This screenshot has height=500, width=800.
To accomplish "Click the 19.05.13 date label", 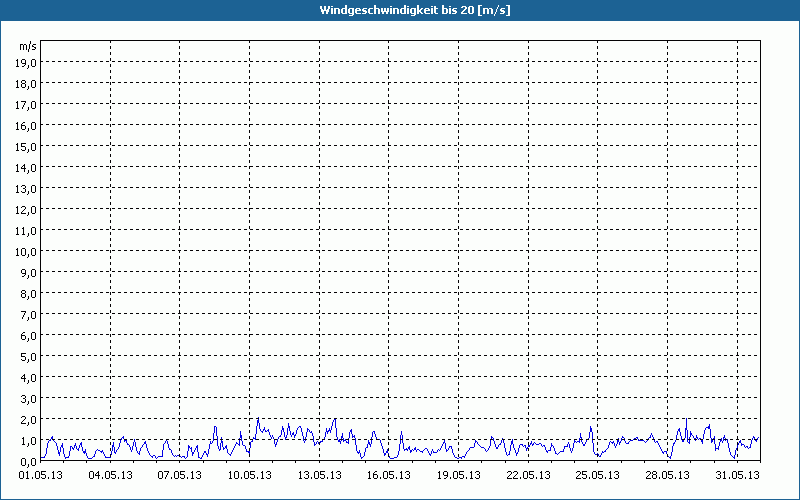I will click(459, 475).
